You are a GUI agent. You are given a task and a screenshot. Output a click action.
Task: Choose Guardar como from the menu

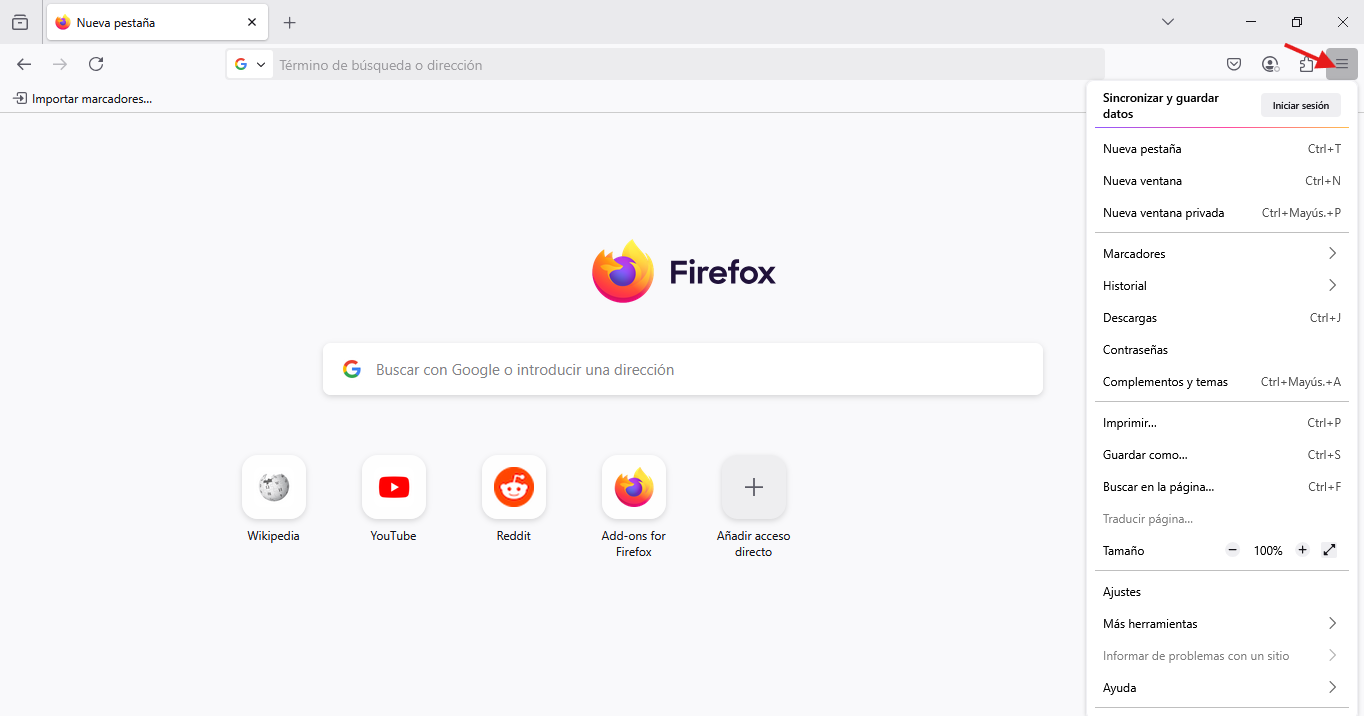[x=1222, y=455]
